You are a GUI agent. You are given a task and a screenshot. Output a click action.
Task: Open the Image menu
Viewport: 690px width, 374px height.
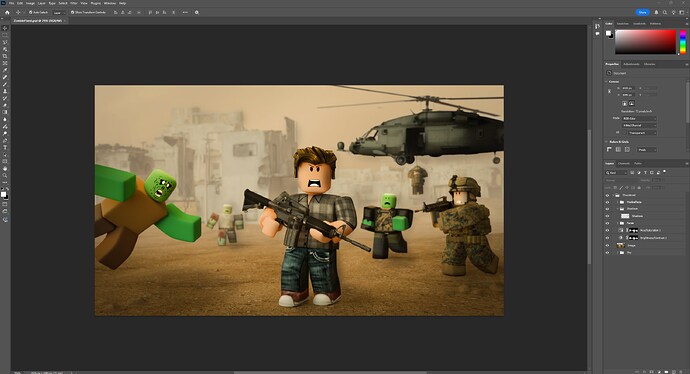30,3
